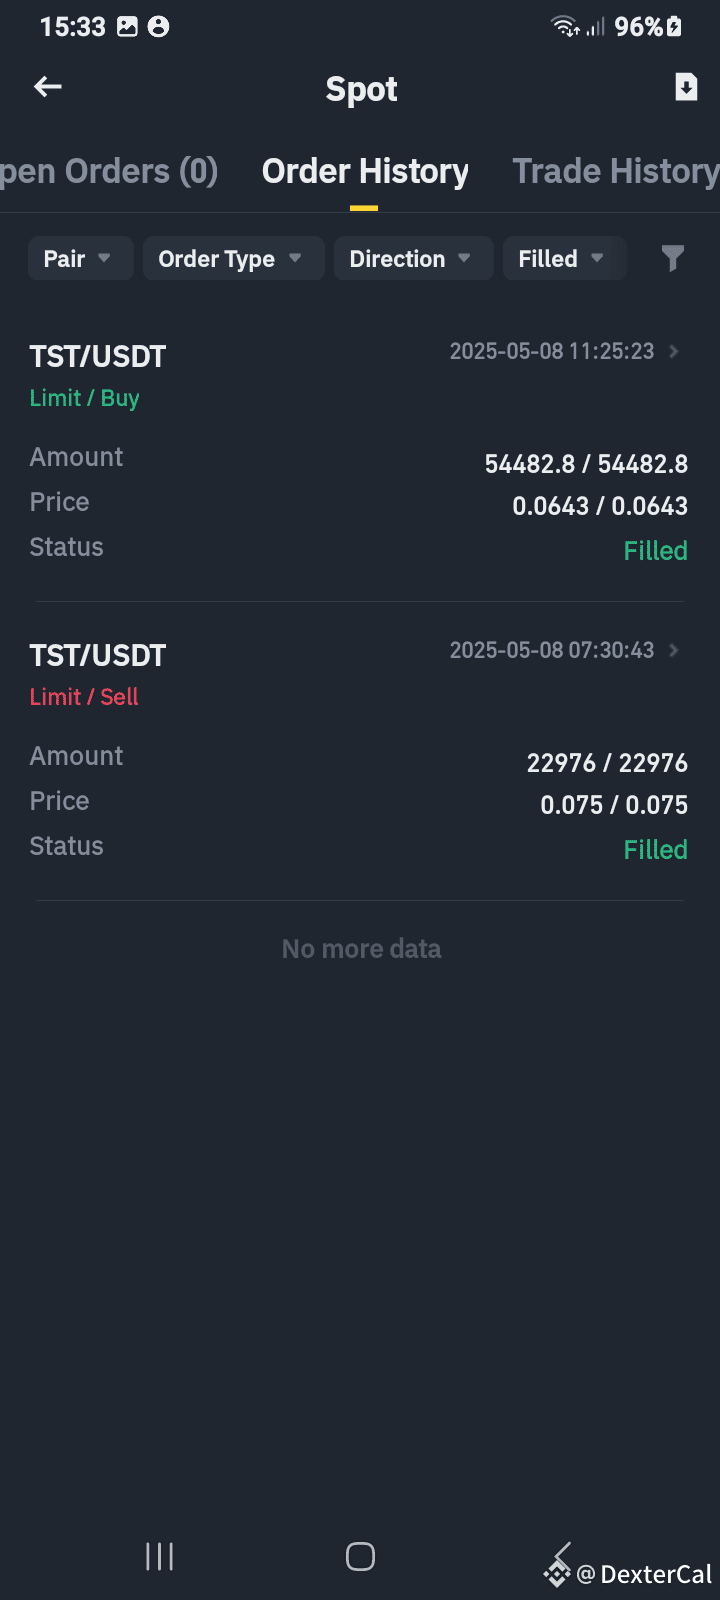The image size is (720, 1600).
Task: Expand the Pair filter dropdown
Action: tap(80, 259)
